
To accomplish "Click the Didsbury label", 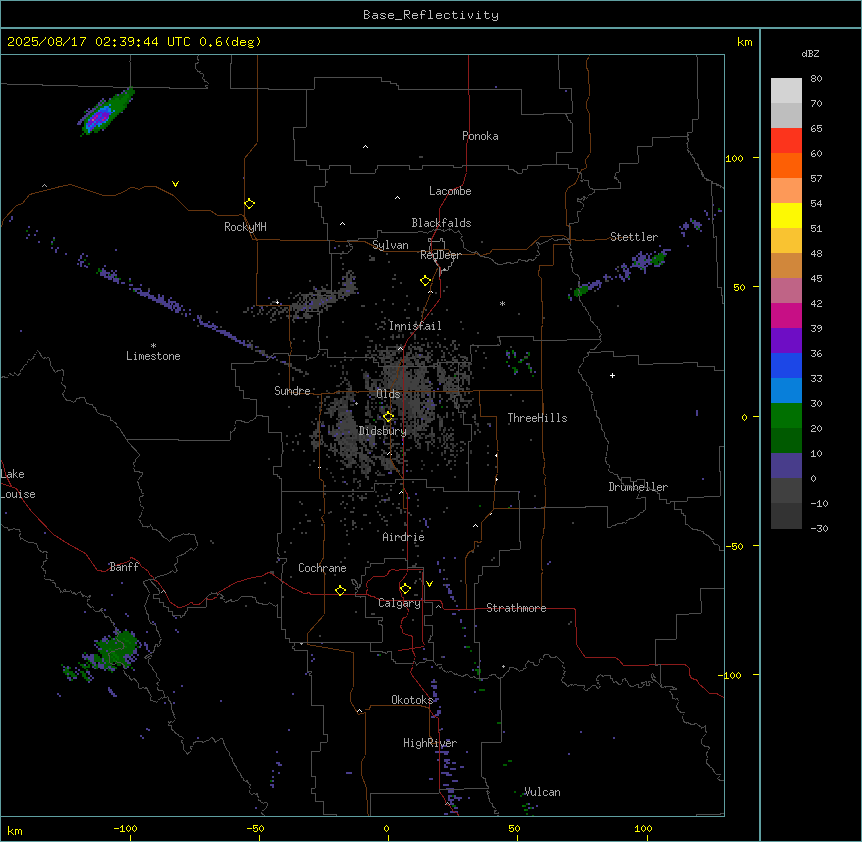I will [382, 431].
